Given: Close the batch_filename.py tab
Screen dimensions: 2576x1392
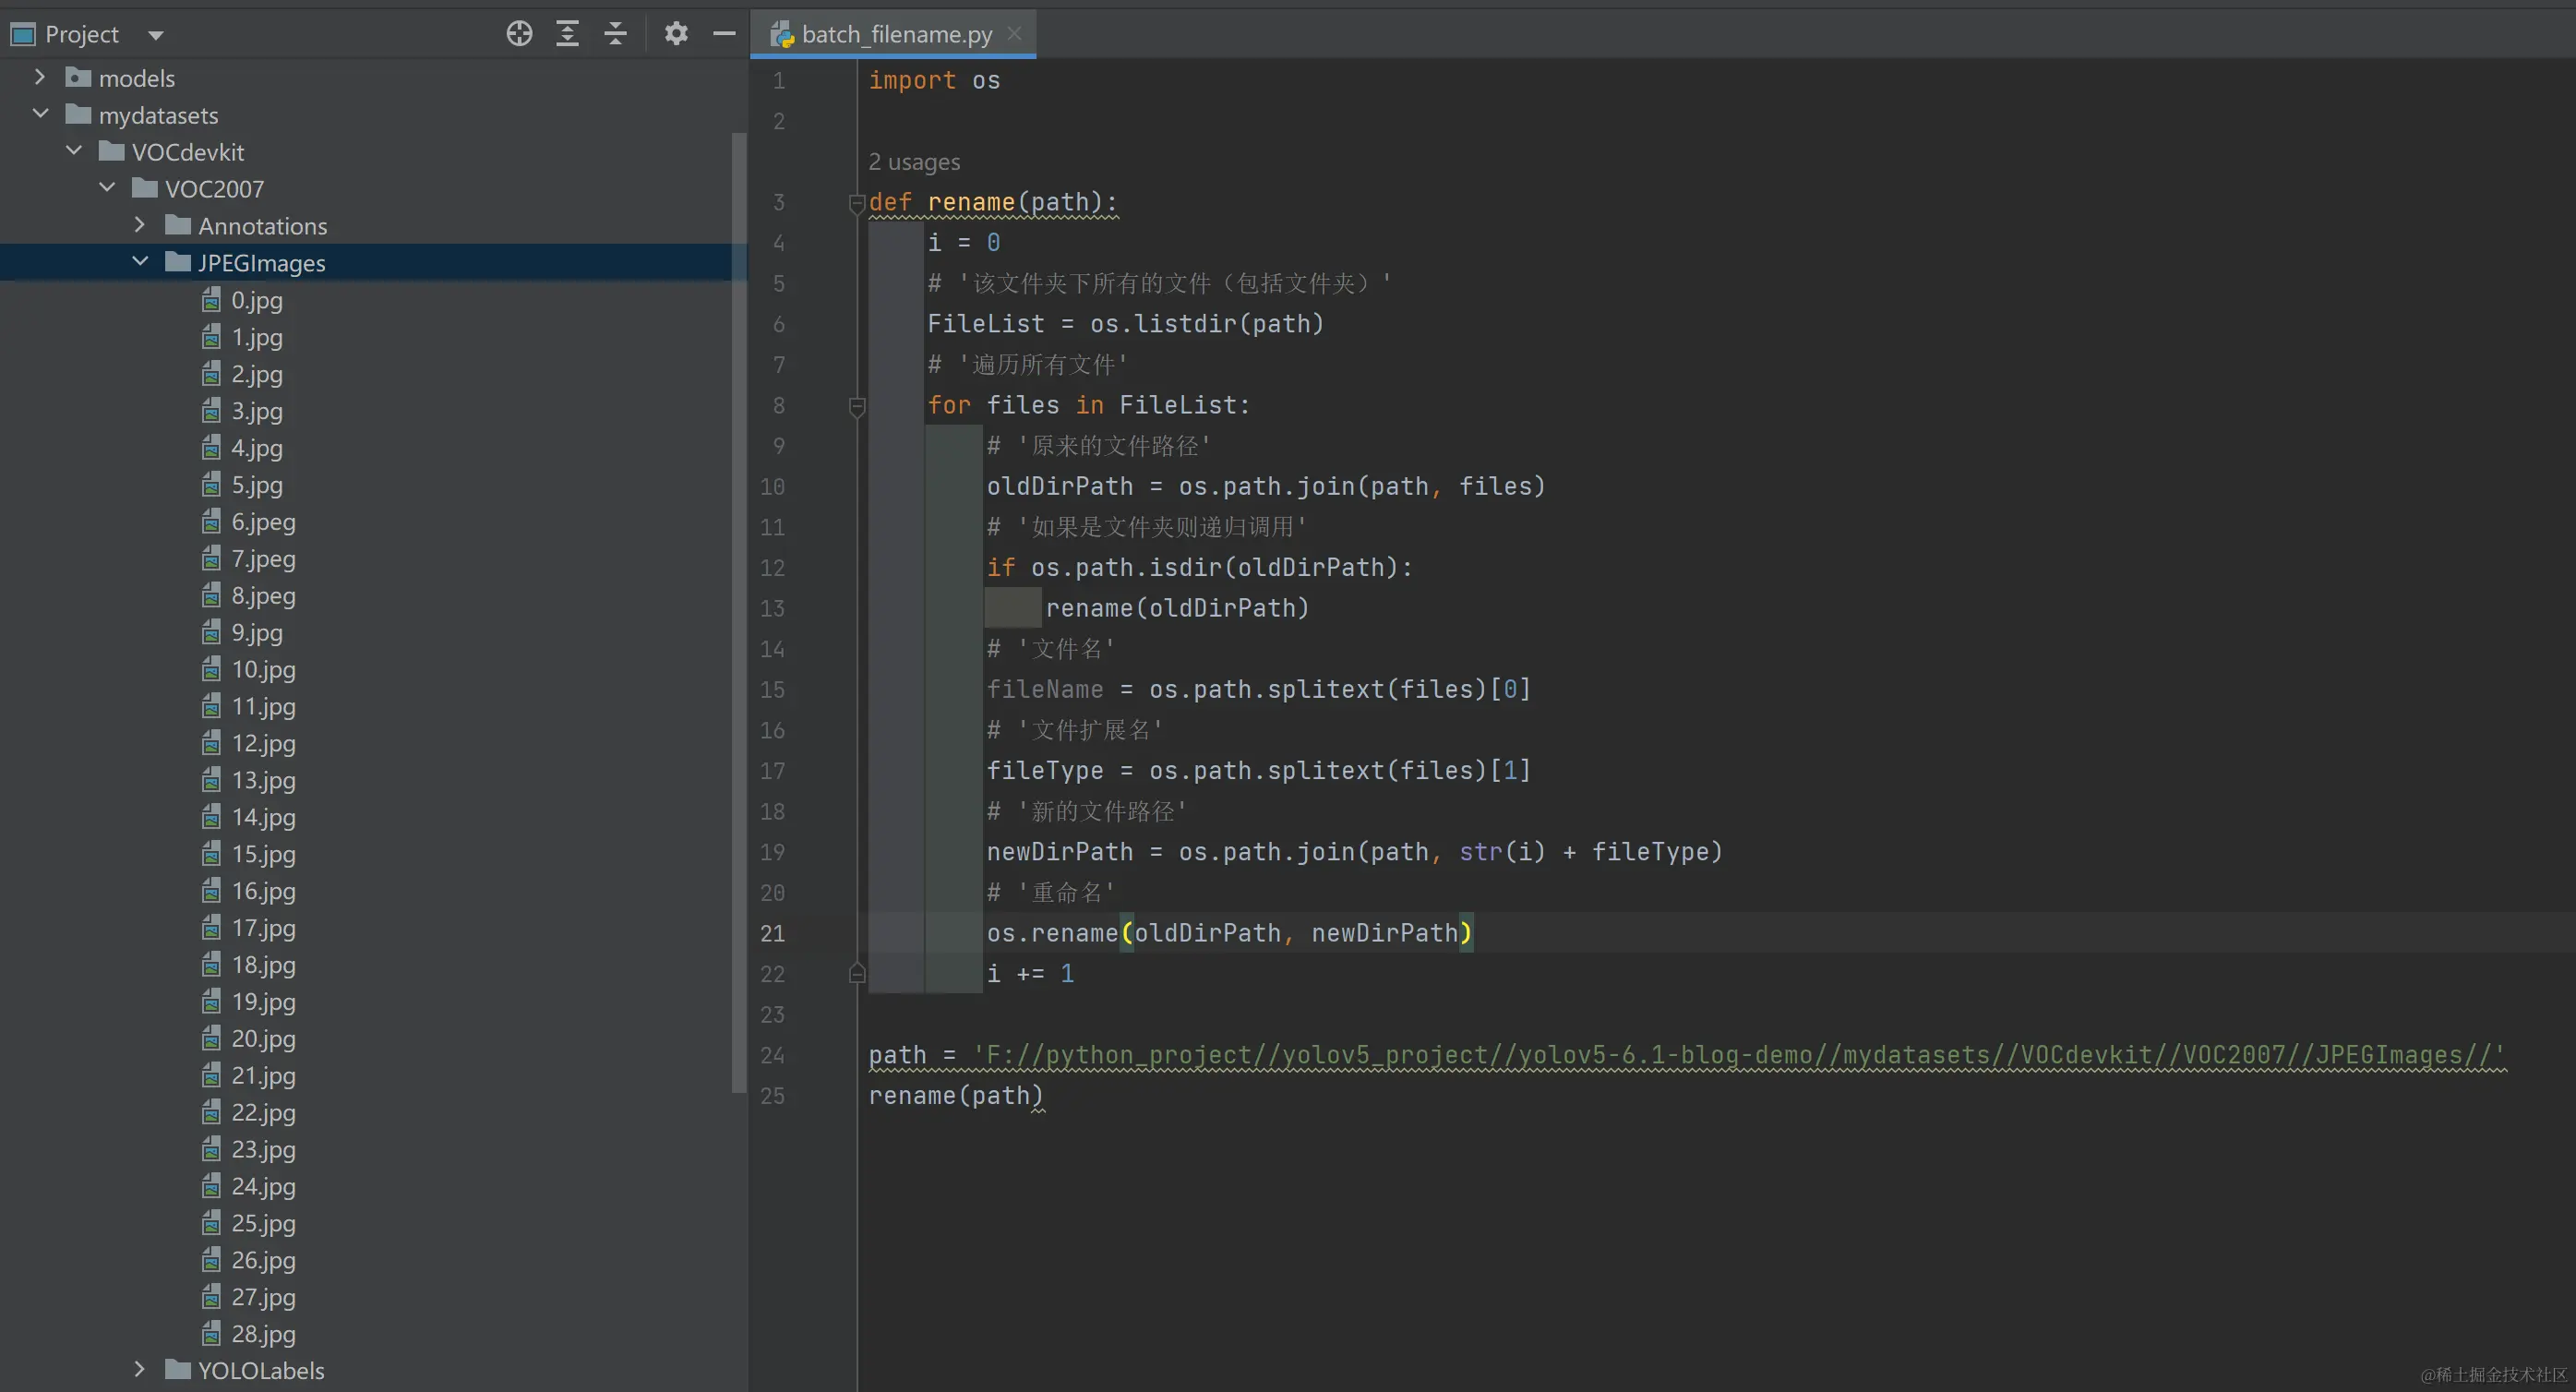Looking at the screenshot, I should pos(1015,34).
